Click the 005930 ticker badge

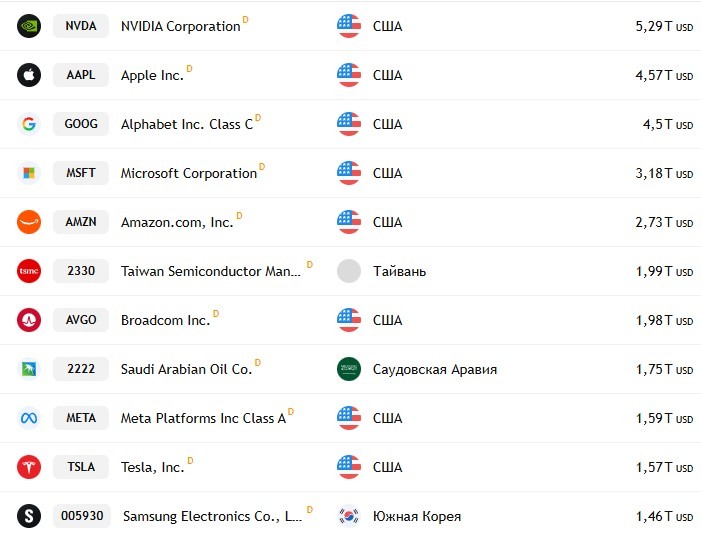pyautogui.click(x=82, y=516)
